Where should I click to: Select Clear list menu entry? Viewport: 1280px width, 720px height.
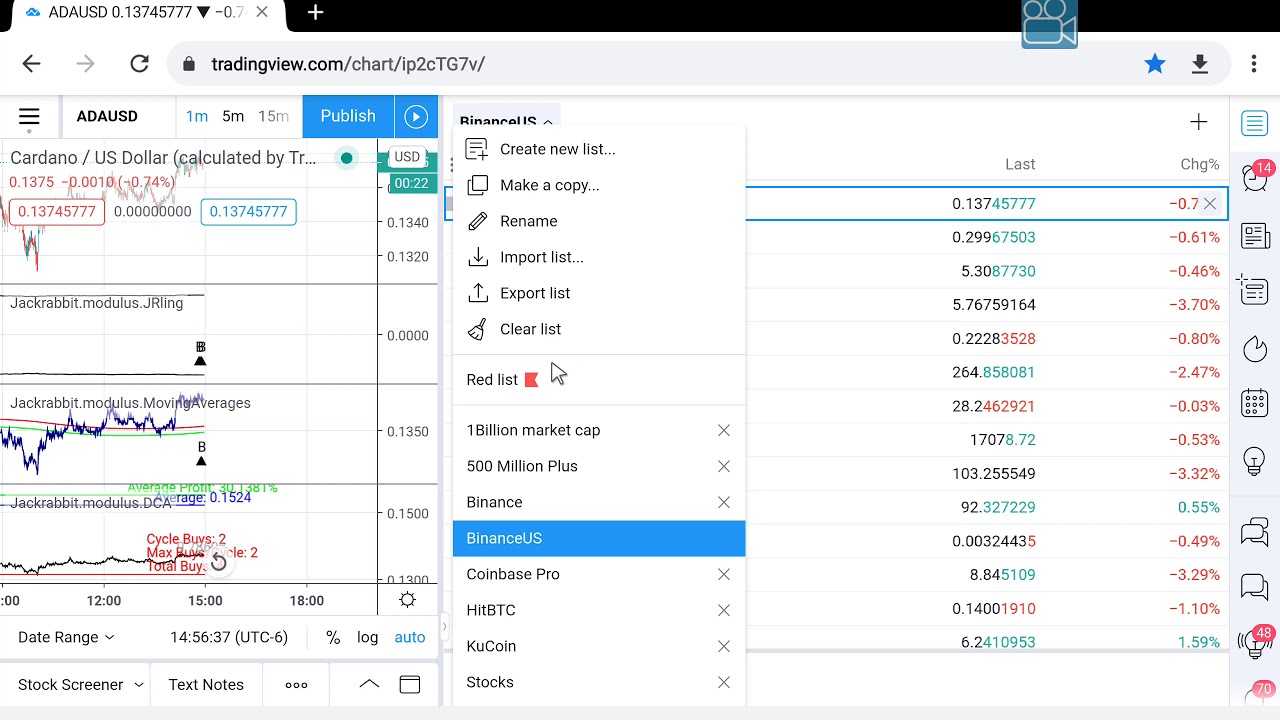point(599,329)
